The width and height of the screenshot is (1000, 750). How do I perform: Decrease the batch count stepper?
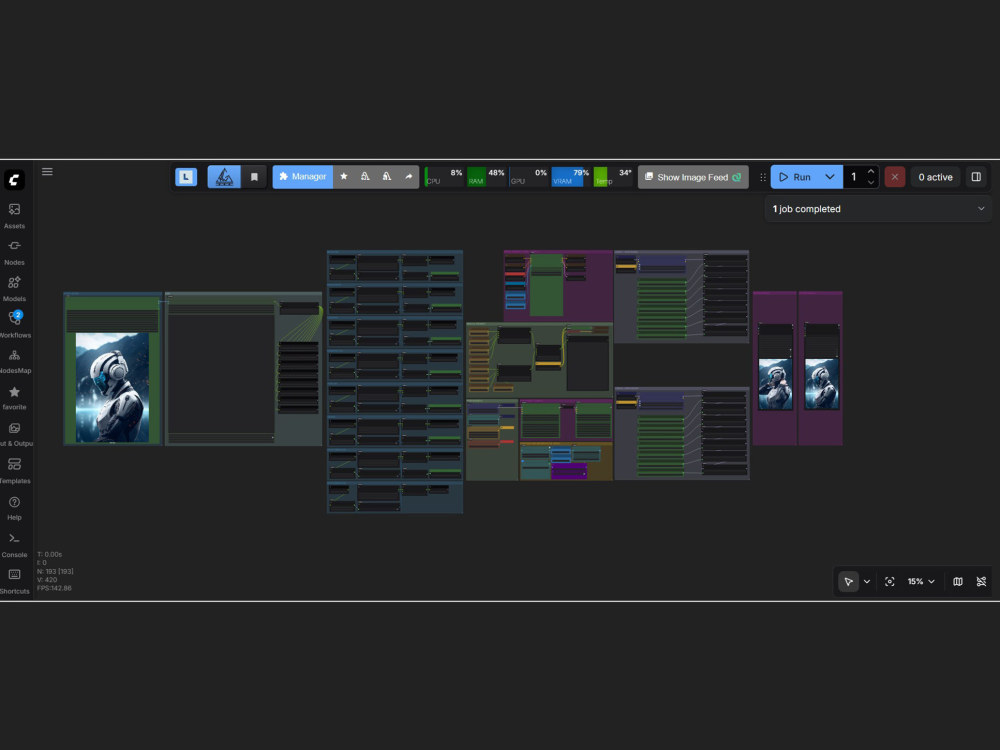click(871, 183)
